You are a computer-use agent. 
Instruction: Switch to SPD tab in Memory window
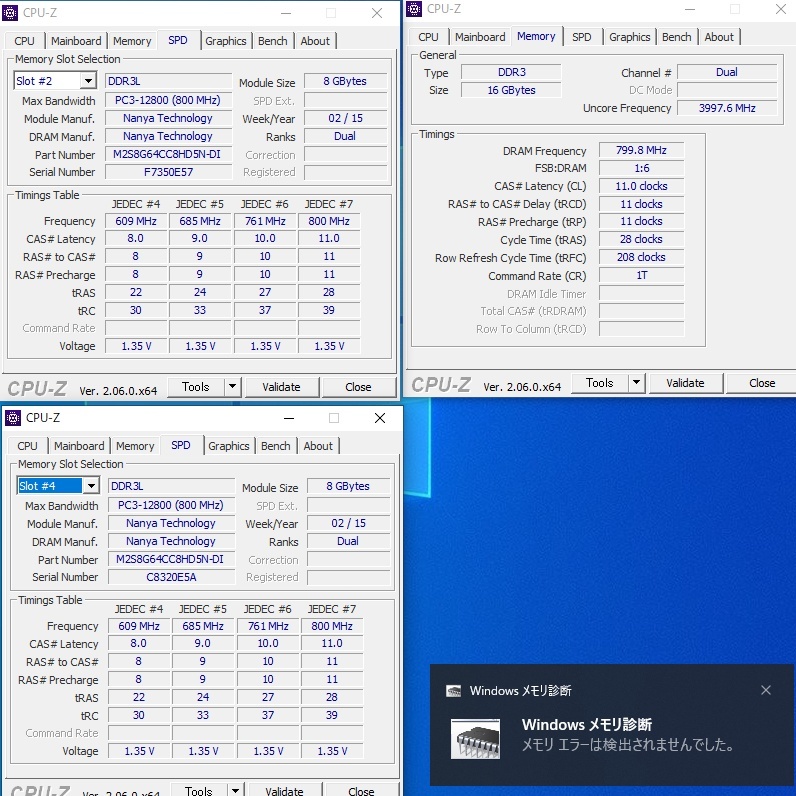coord(582,37)
